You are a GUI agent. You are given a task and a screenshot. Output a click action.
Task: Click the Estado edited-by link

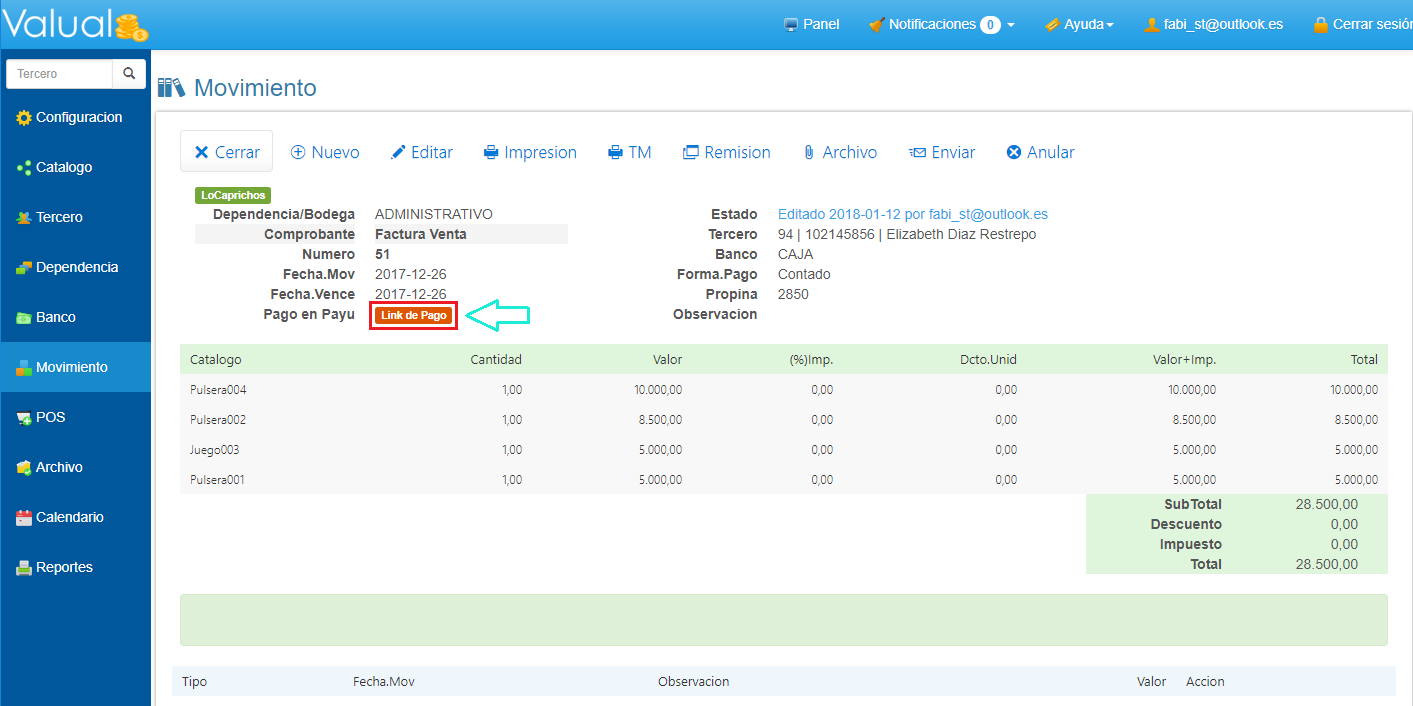click(912, 214)
